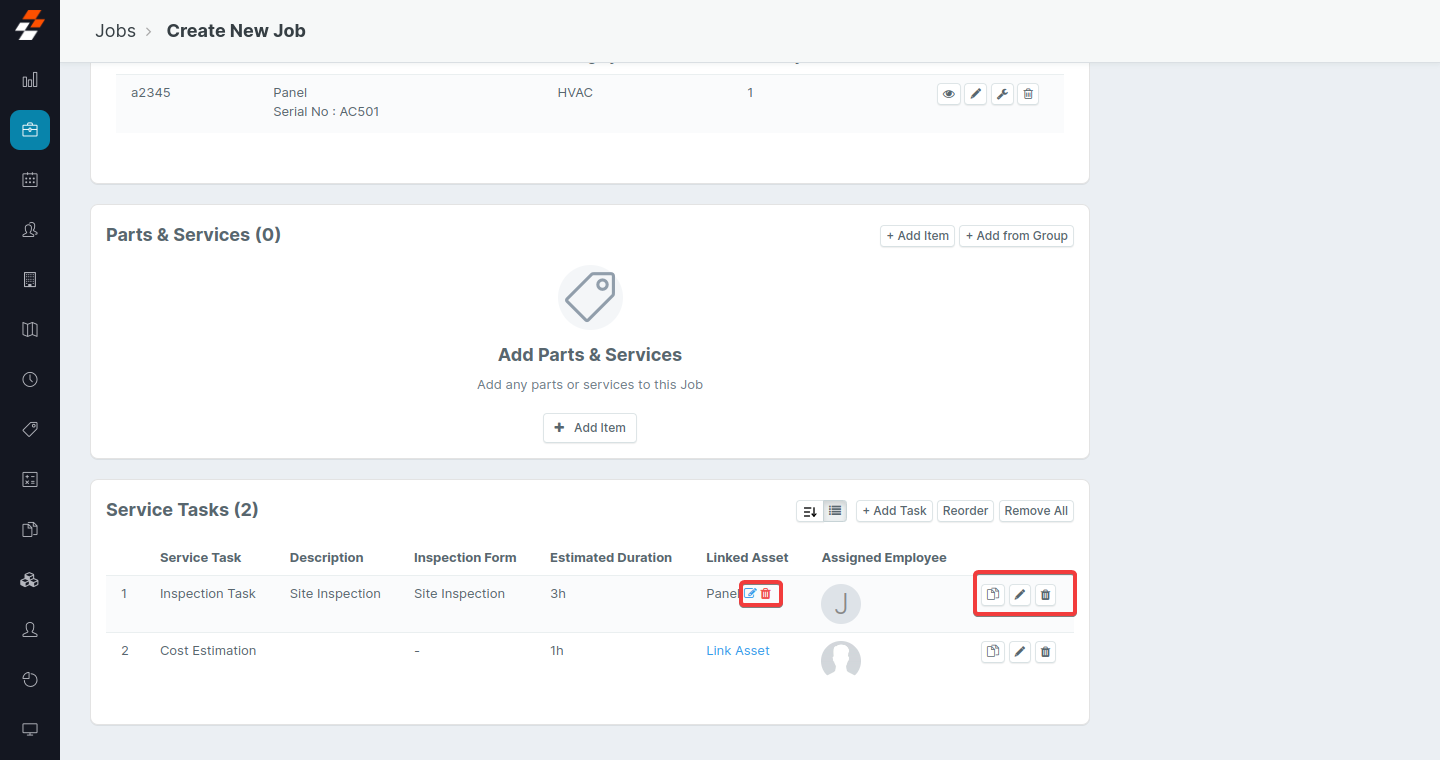Edit the linked Panel asset
The height and width of the screenshot is (760, 1440).
click(x=750, y=594)
